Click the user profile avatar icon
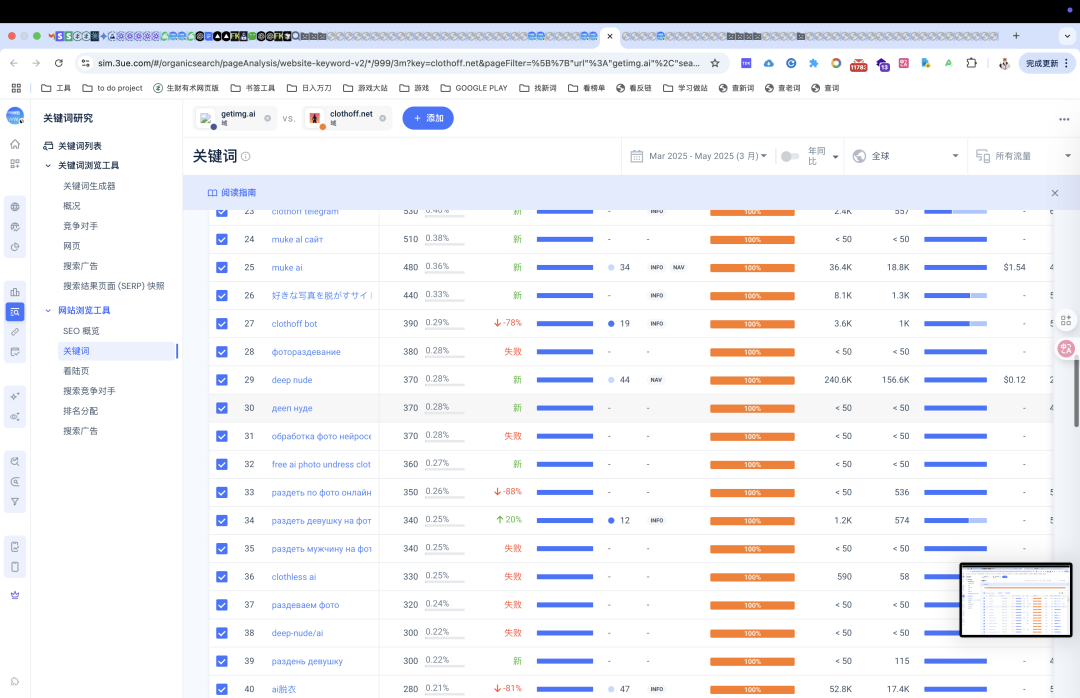Screen dimensions: 1080x698 [x=1004, y=63]
